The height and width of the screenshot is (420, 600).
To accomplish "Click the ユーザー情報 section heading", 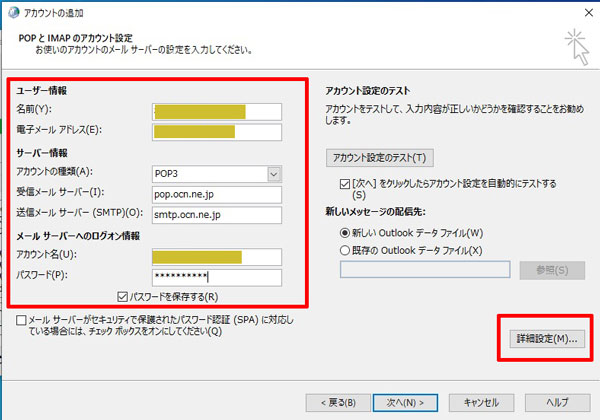I will (x=41, y=91).
